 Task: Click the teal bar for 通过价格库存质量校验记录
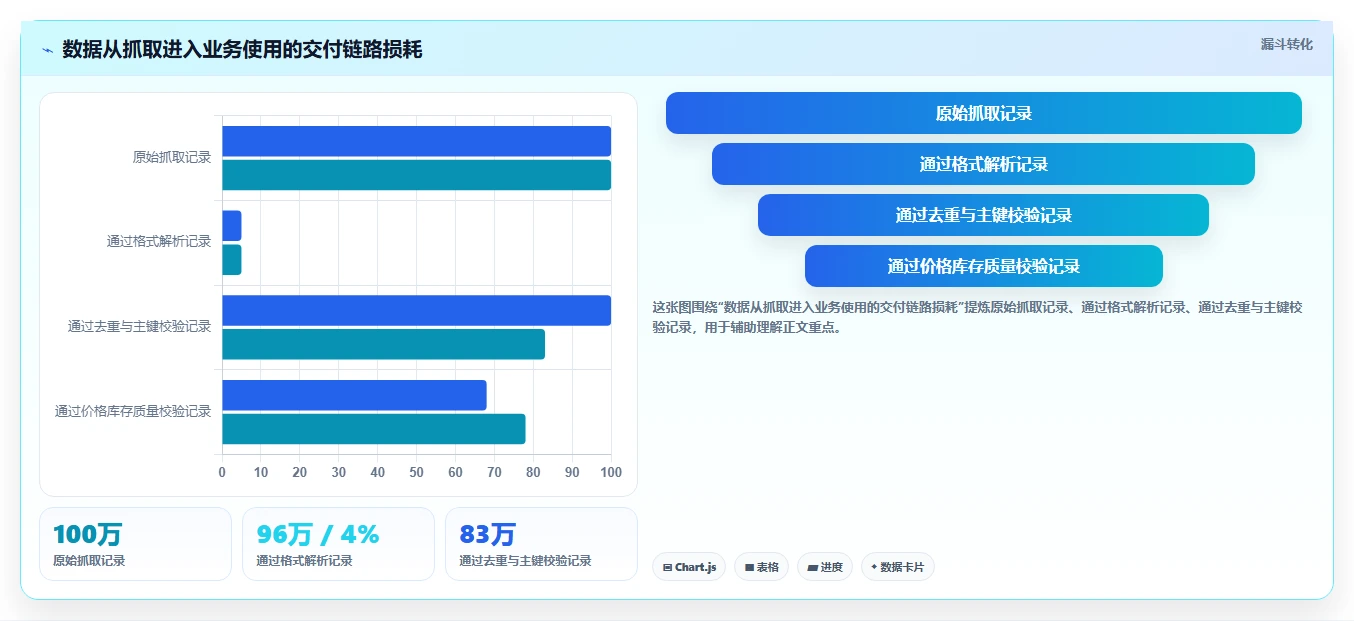373,429
